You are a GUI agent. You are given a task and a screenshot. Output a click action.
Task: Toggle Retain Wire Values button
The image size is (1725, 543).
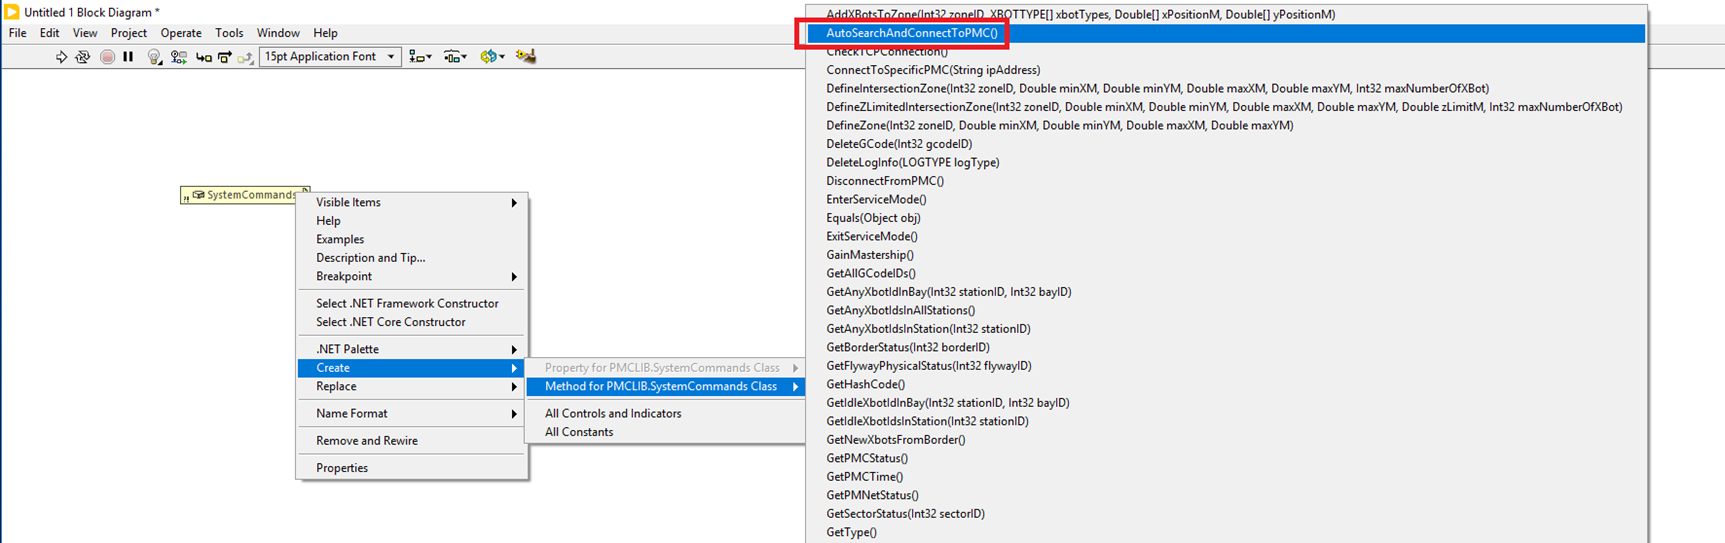click(x=179, y=57)
